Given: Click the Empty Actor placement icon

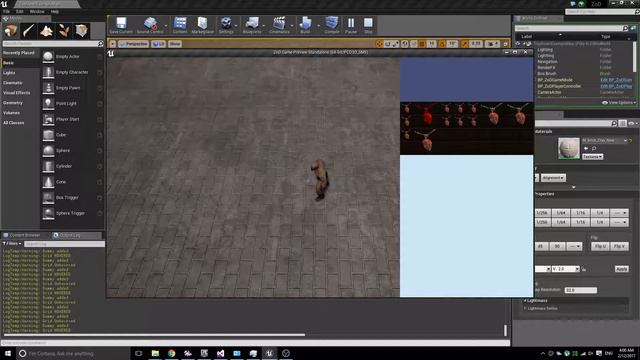Looking at the screenshot, I should coord(48,57).
